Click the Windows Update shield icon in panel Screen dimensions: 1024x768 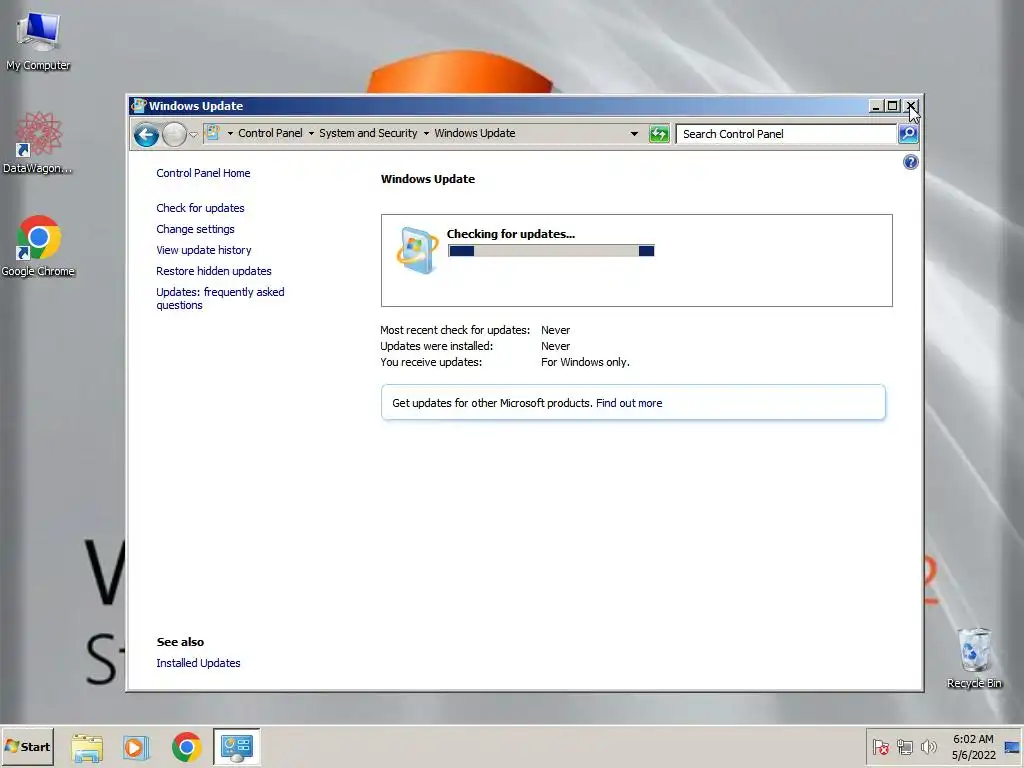coord(417,250)
